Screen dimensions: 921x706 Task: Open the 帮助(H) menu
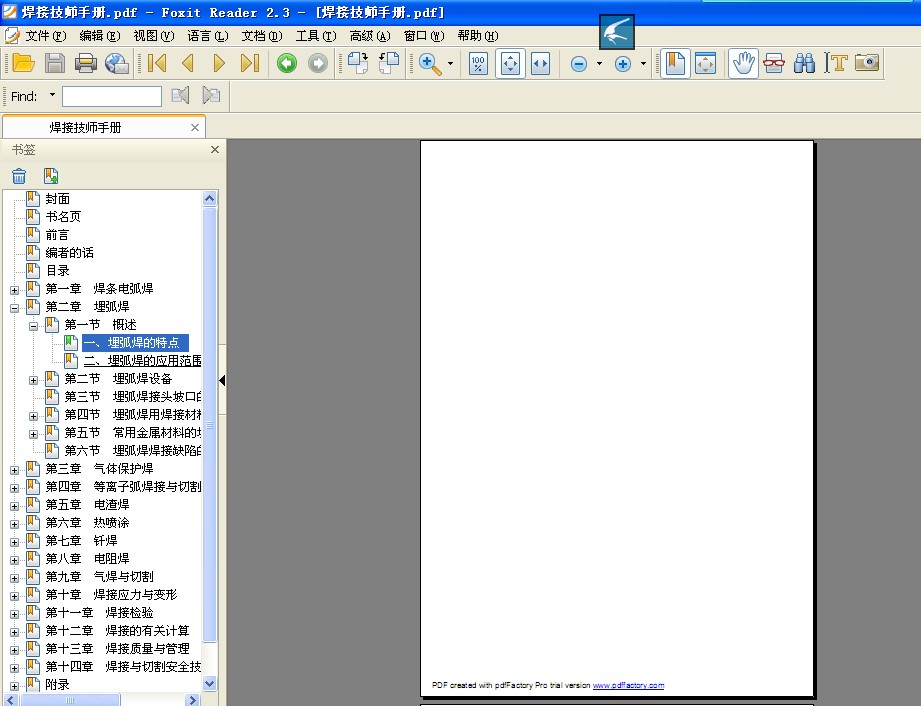pyautogui.click(x=478, y=36)
